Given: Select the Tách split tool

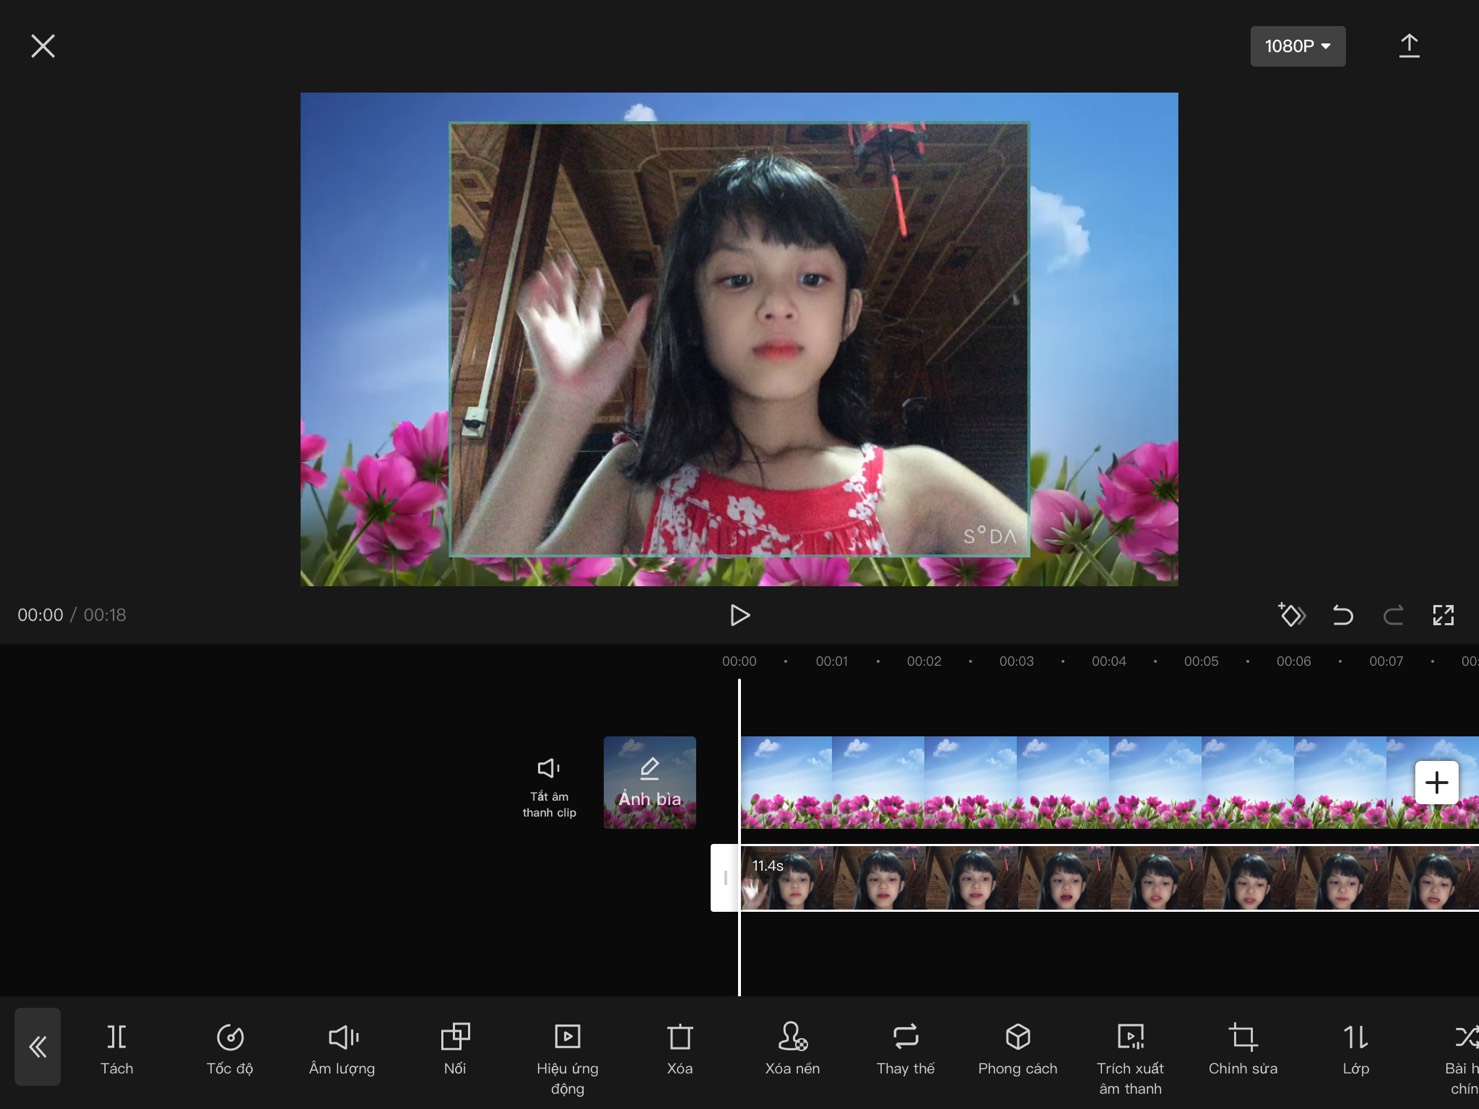Looking at the screenshot, I should [116, 1049].
